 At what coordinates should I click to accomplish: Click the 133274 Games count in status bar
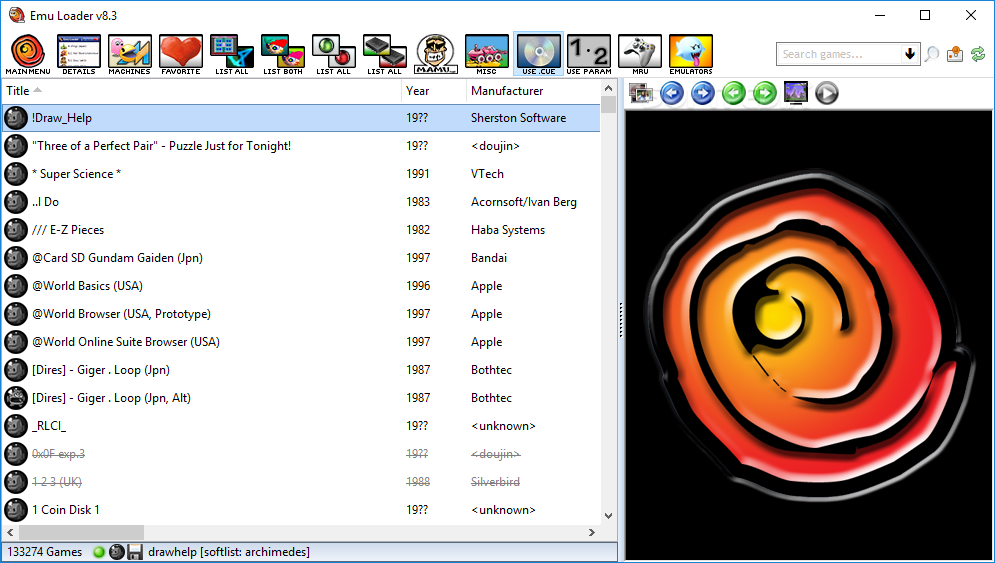[44, 552]
